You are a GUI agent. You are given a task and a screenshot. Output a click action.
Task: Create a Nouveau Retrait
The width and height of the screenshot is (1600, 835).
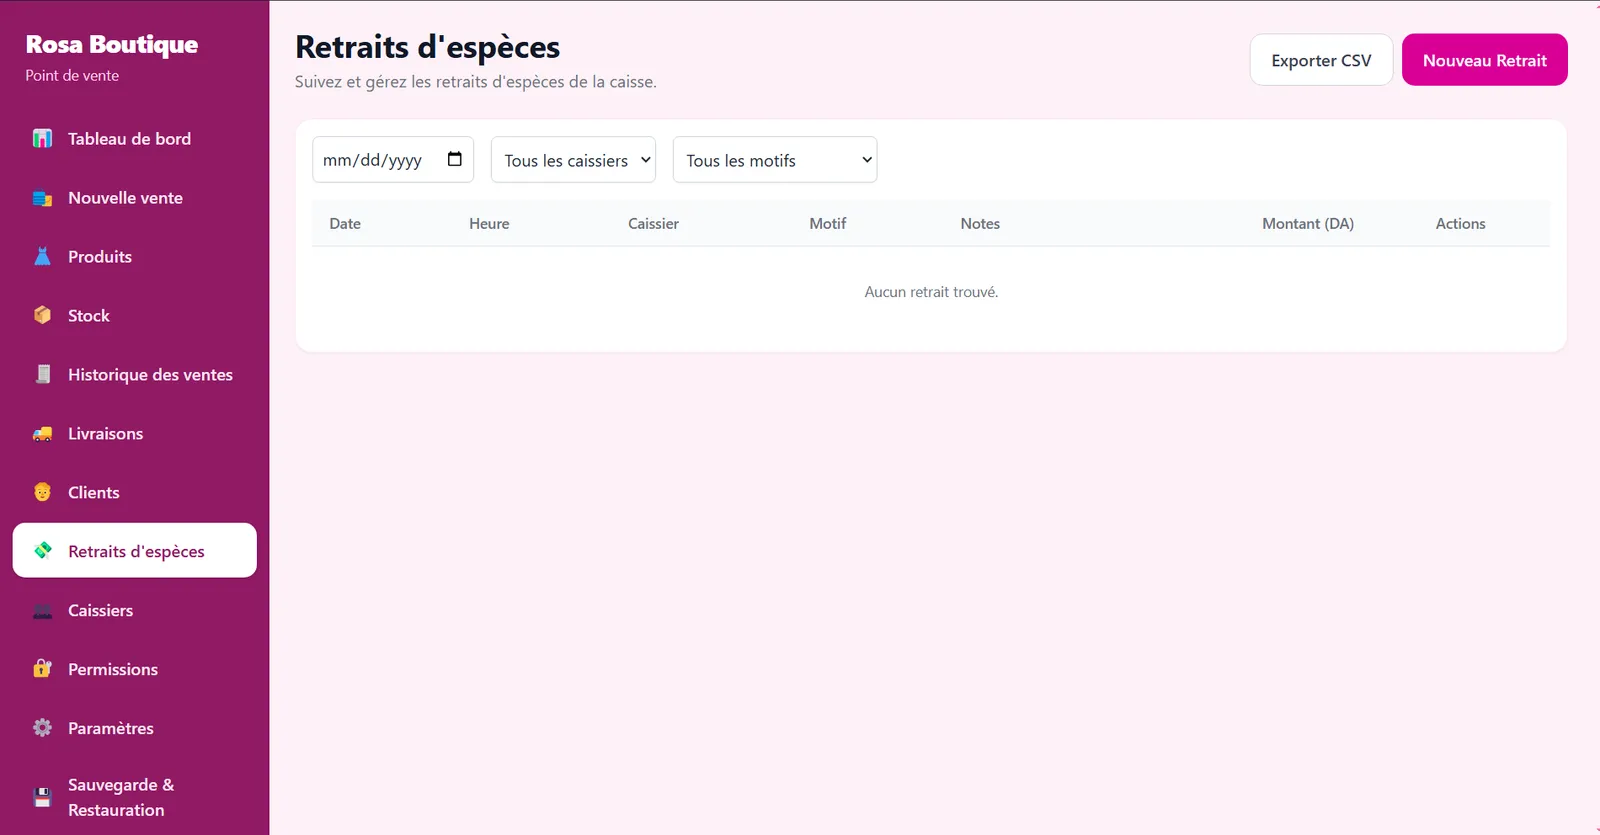tap(1485, 60)
